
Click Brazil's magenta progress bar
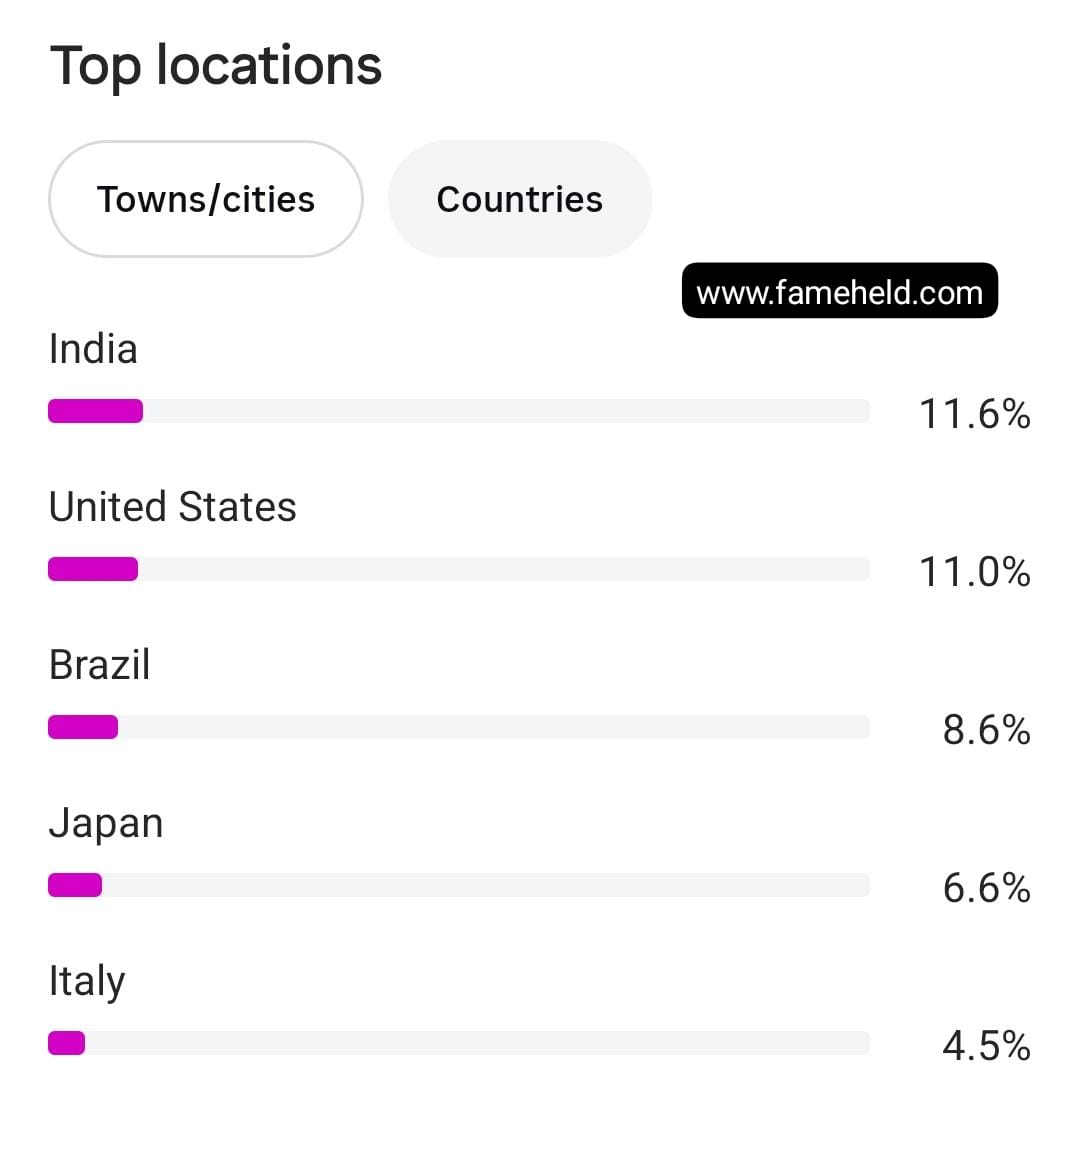coord(83,727)
